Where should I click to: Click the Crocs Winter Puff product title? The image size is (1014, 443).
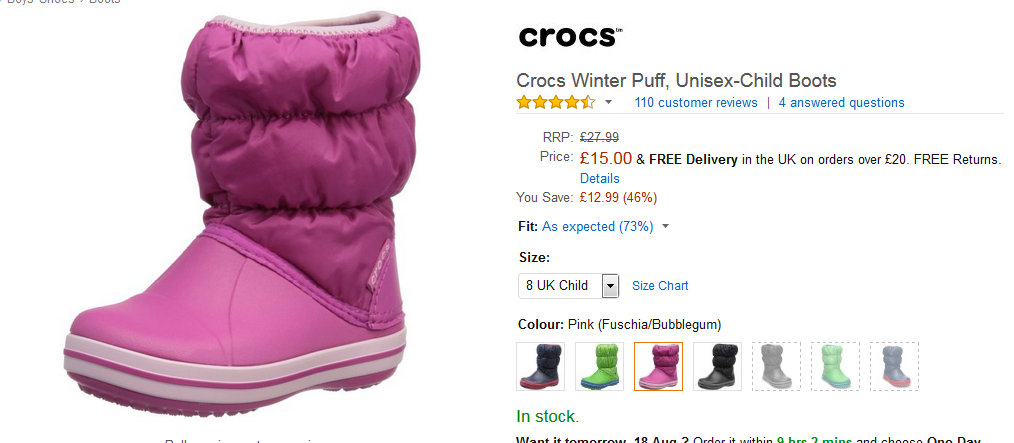pyautogui.click(x=676, y=81)
